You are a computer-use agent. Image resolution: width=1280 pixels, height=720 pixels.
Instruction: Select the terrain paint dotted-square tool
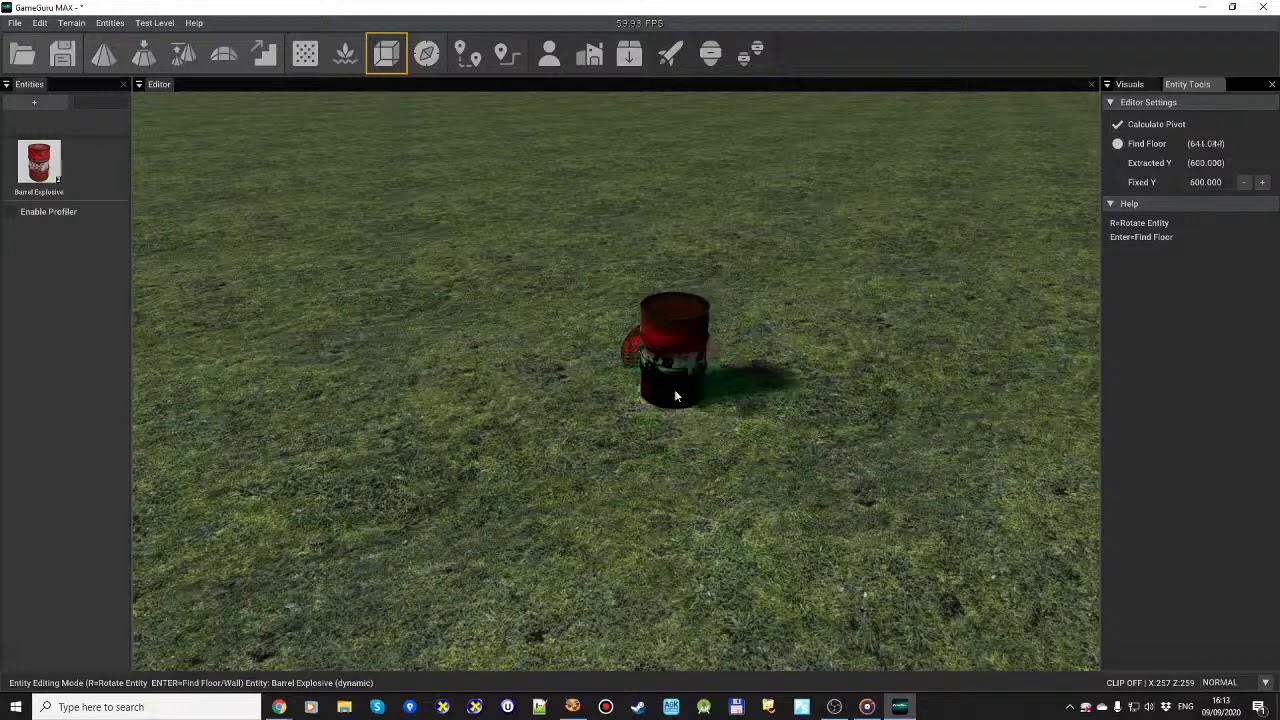(305, 54)
